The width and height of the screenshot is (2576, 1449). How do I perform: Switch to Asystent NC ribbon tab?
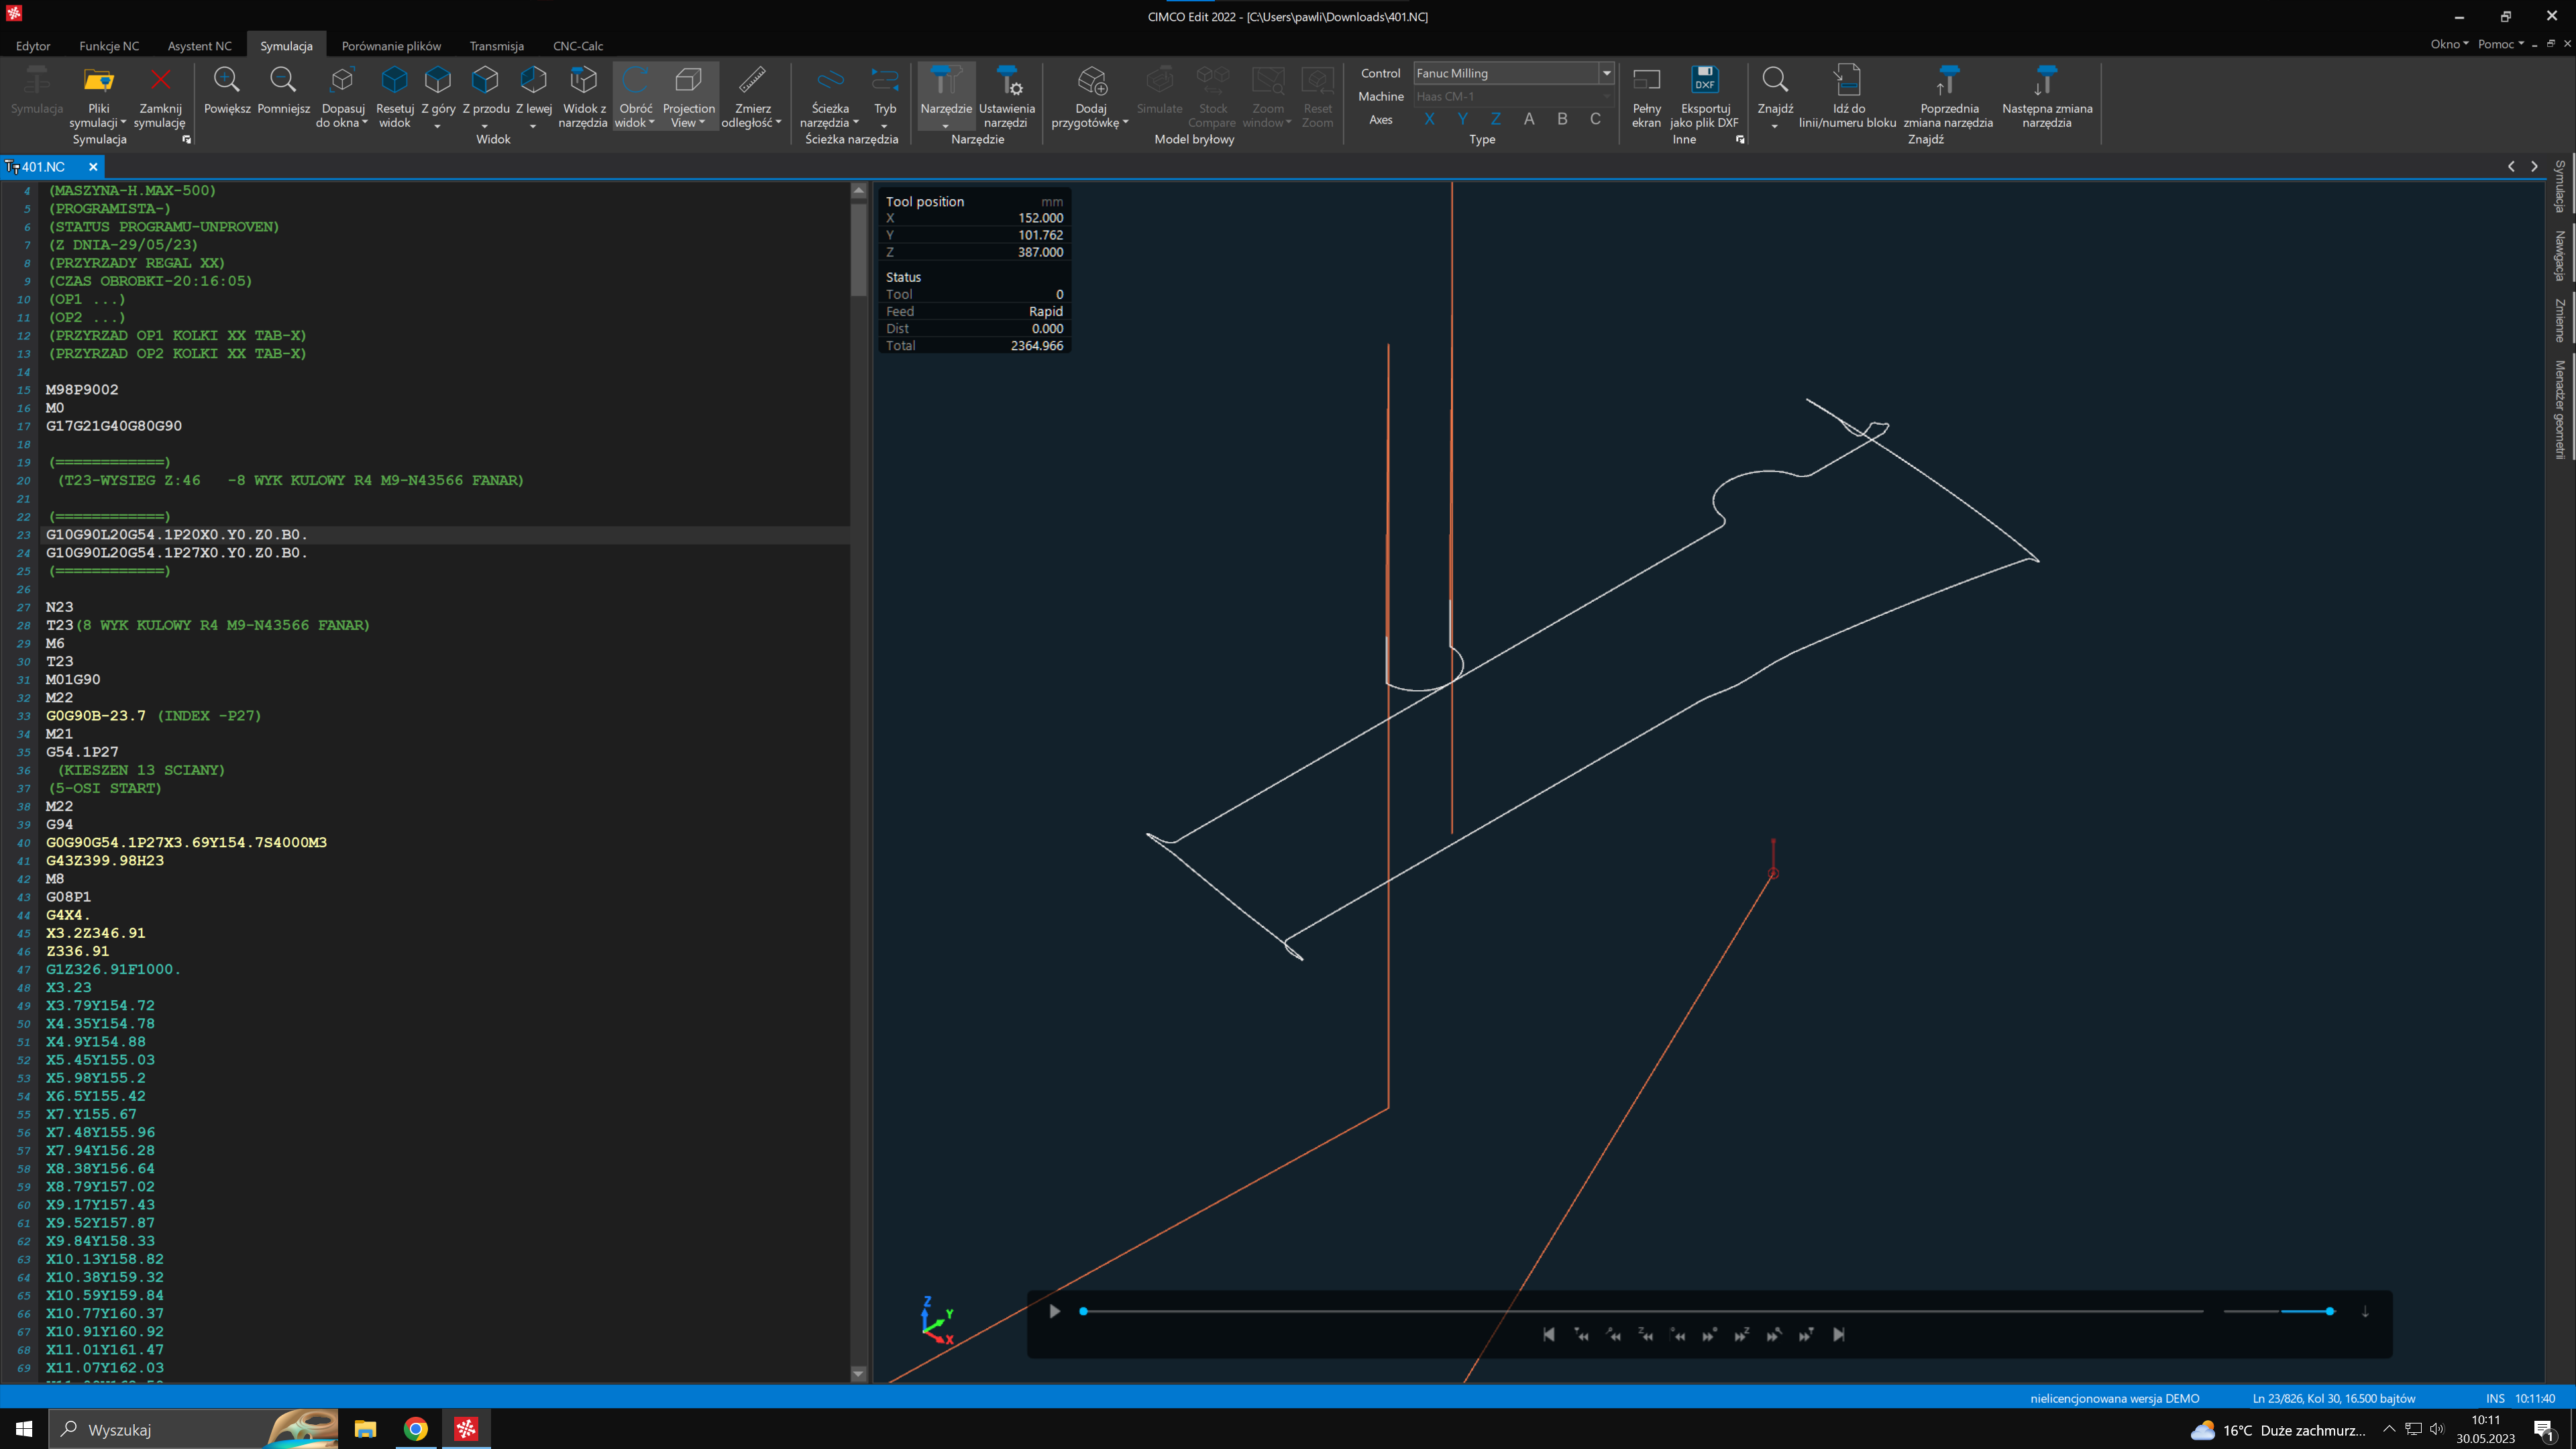tap(199, 46)
